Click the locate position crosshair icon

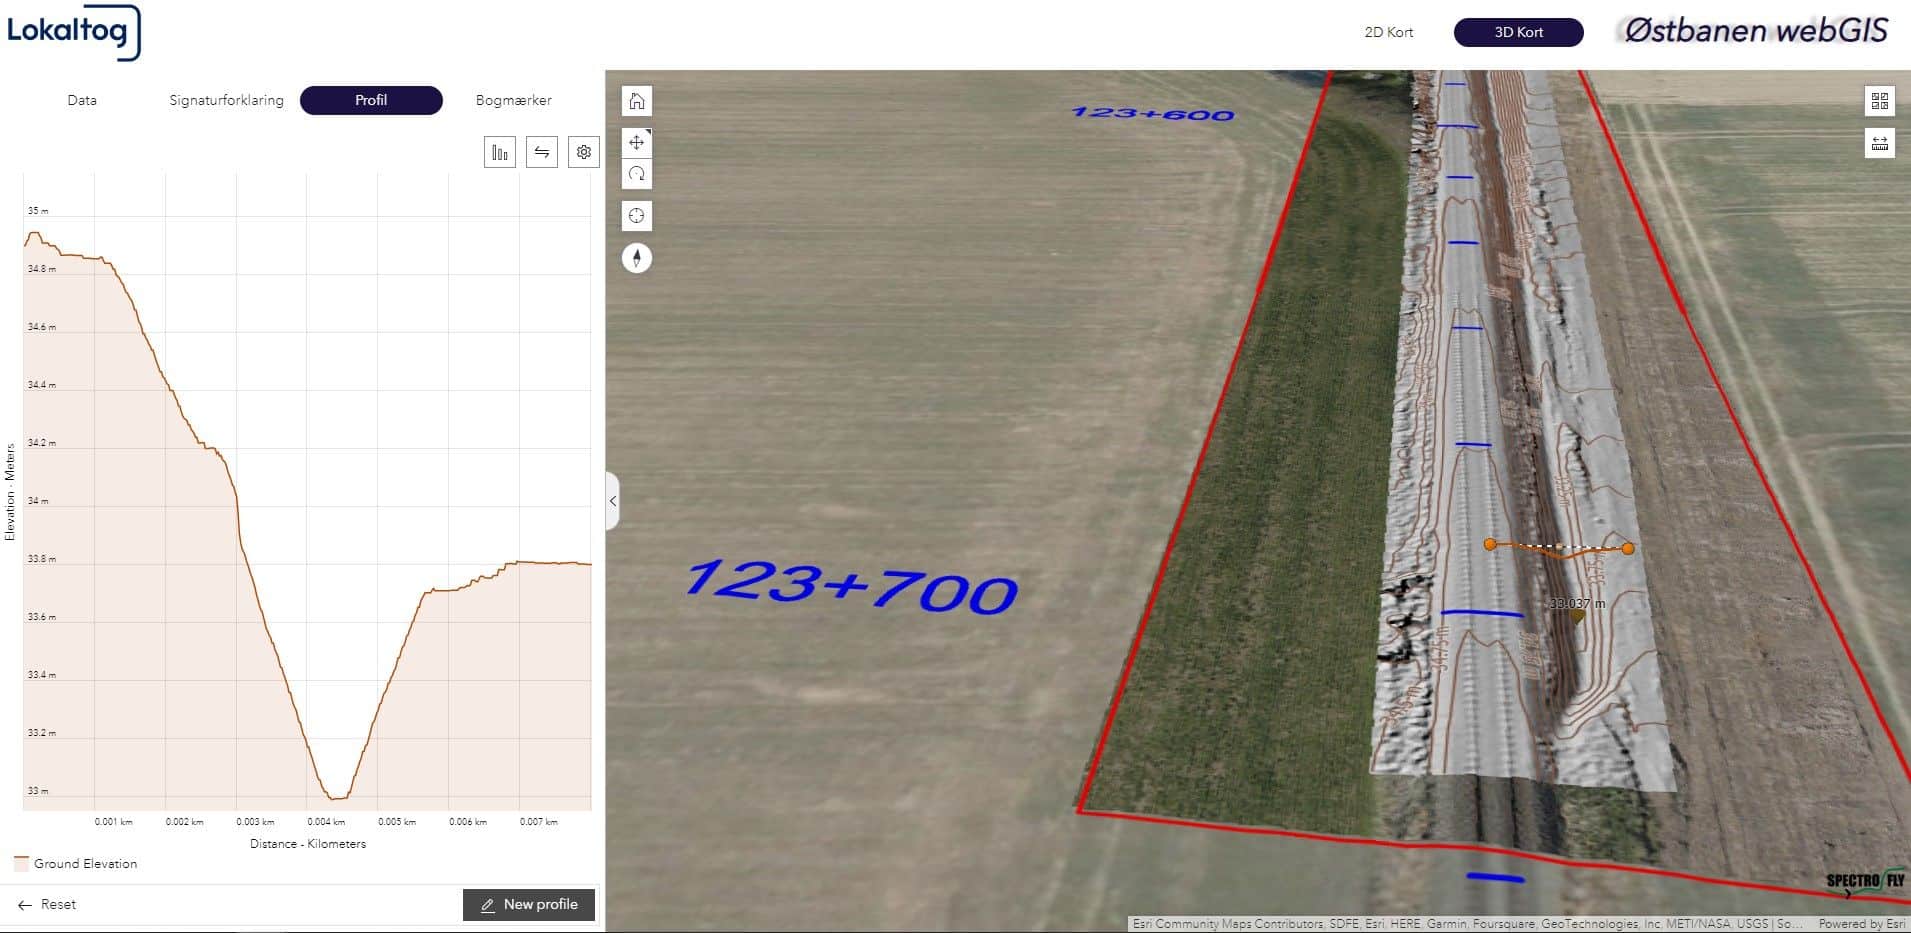click(x=637, y=216)
